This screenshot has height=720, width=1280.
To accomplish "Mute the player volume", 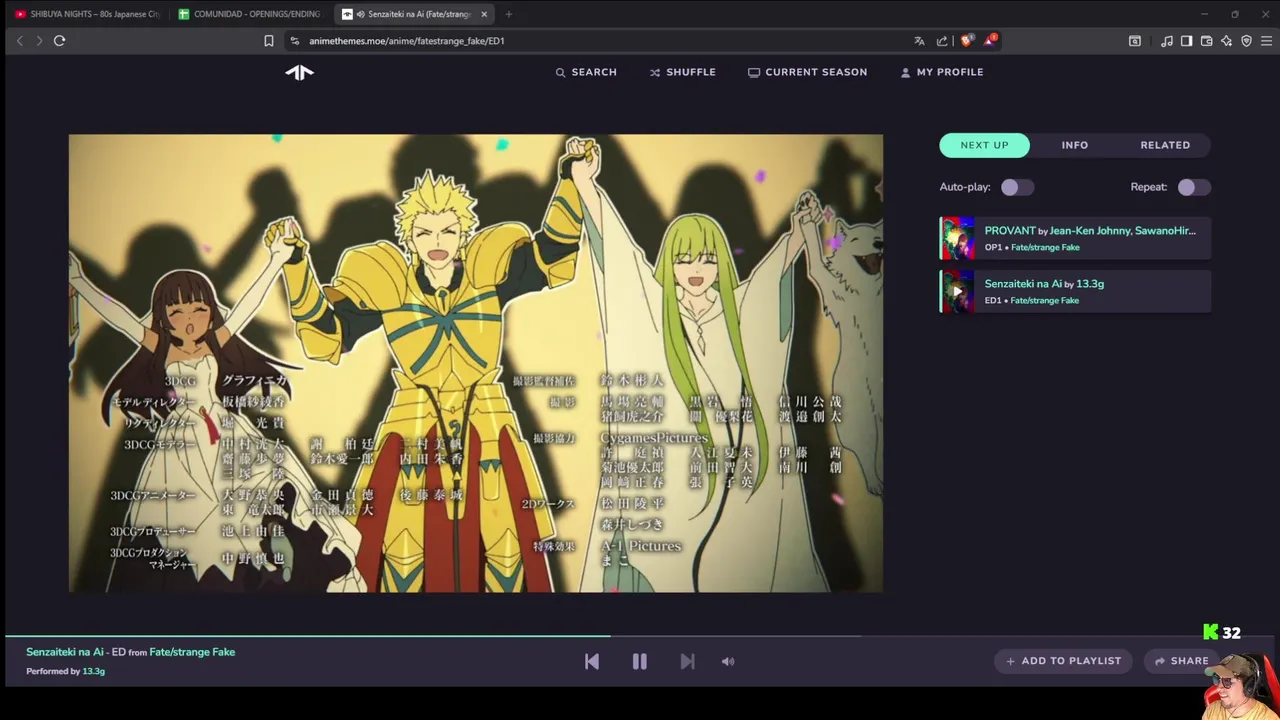I will [x=728, y=661].
